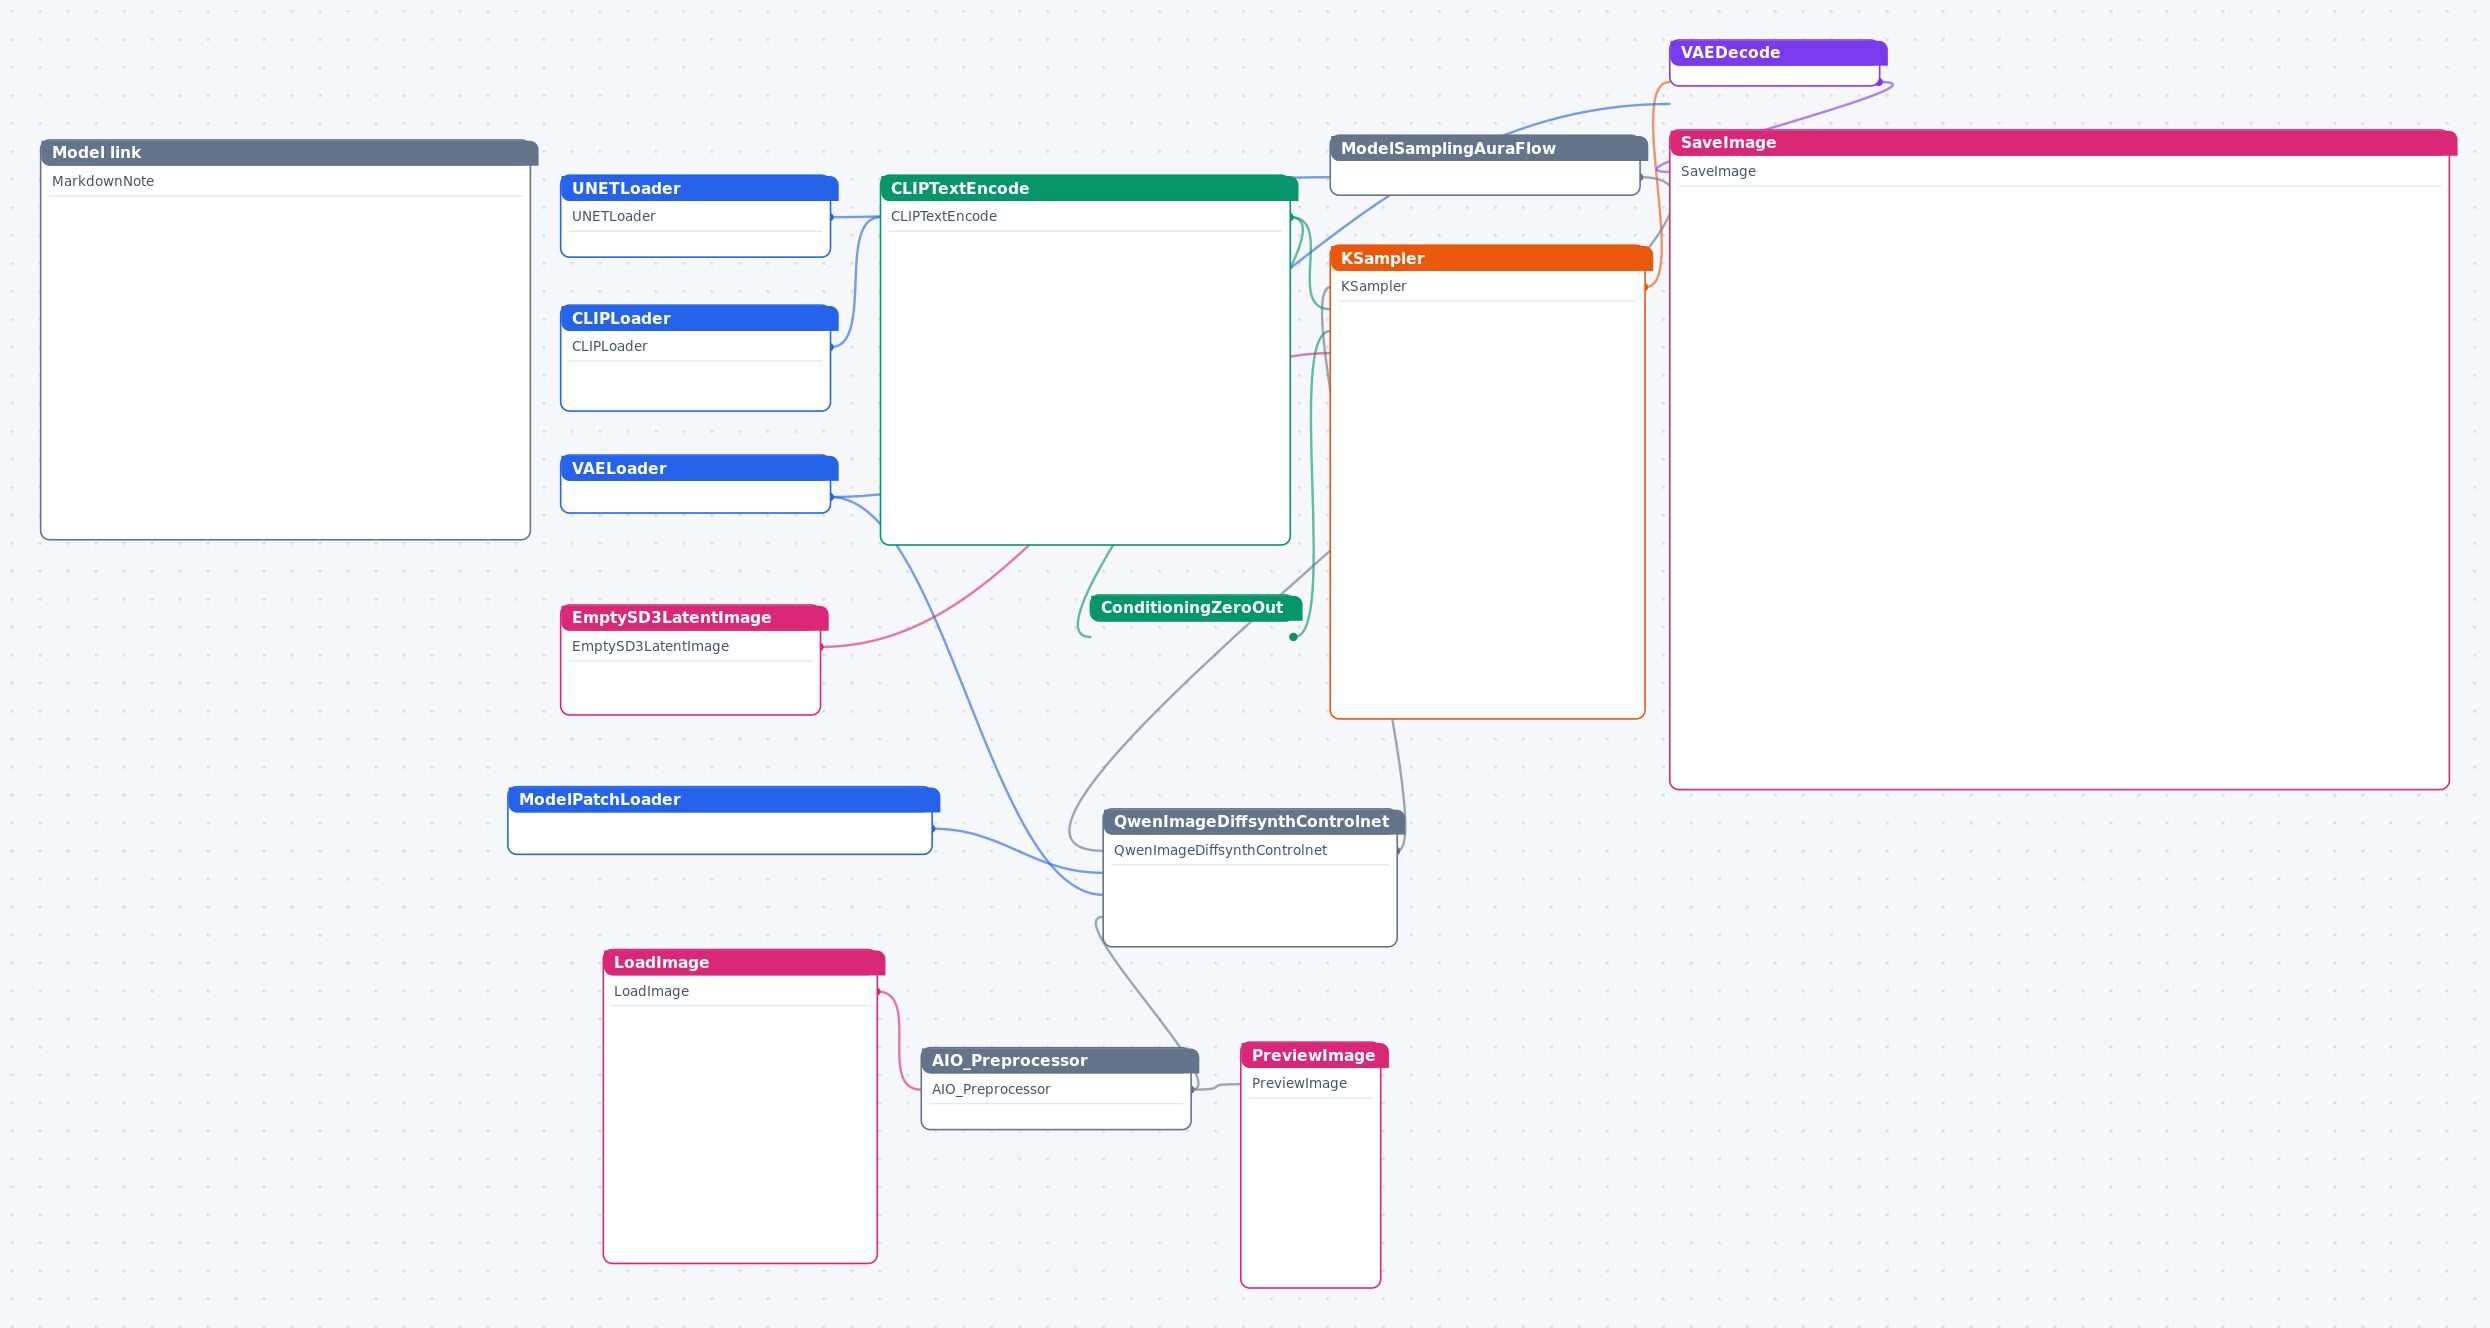Image resolution: width=2490 pixels, height=1328 pixels.
Task: Click the KSampler label inside the node
Action: pyautogui.click(x=1374, y=286)
